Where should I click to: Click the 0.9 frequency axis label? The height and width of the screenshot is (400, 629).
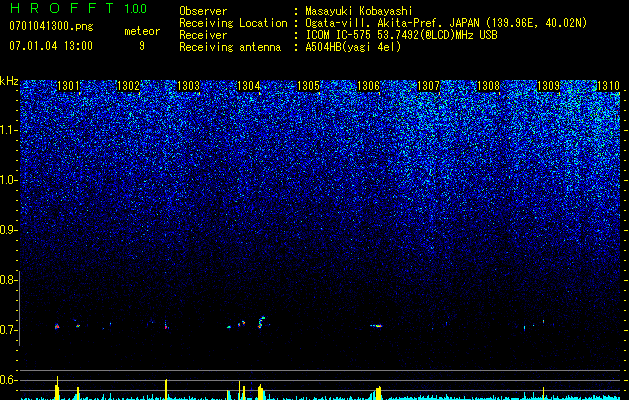pyautogui.click(x=8, y=230)
